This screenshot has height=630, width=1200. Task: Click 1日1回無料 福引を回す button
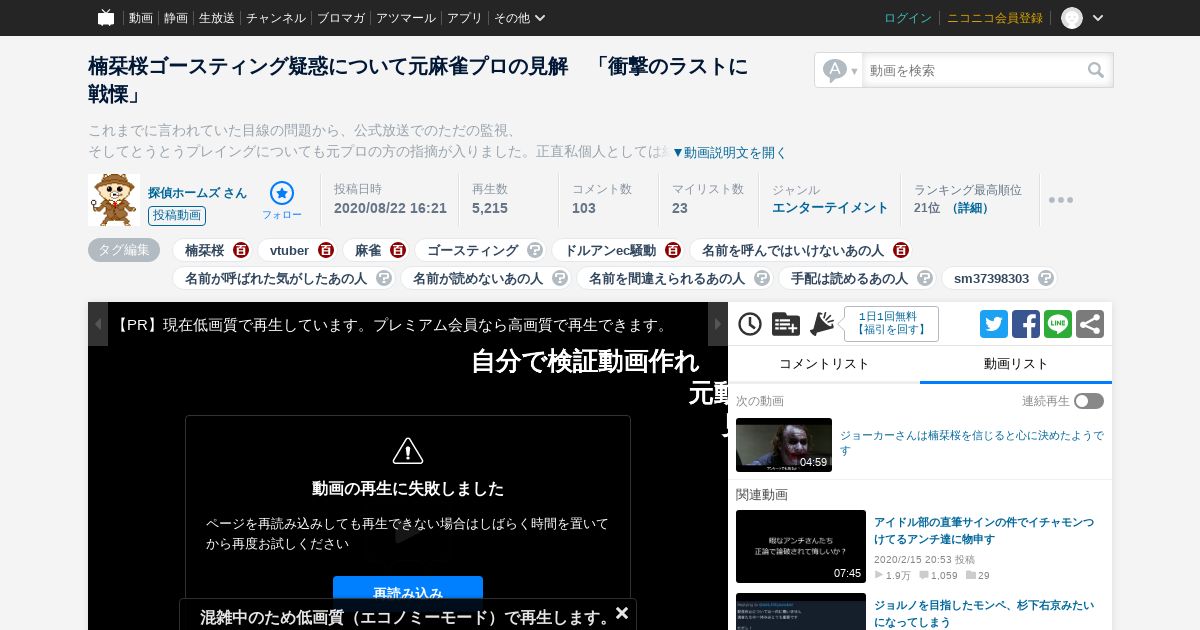click(x=891, y=324)
